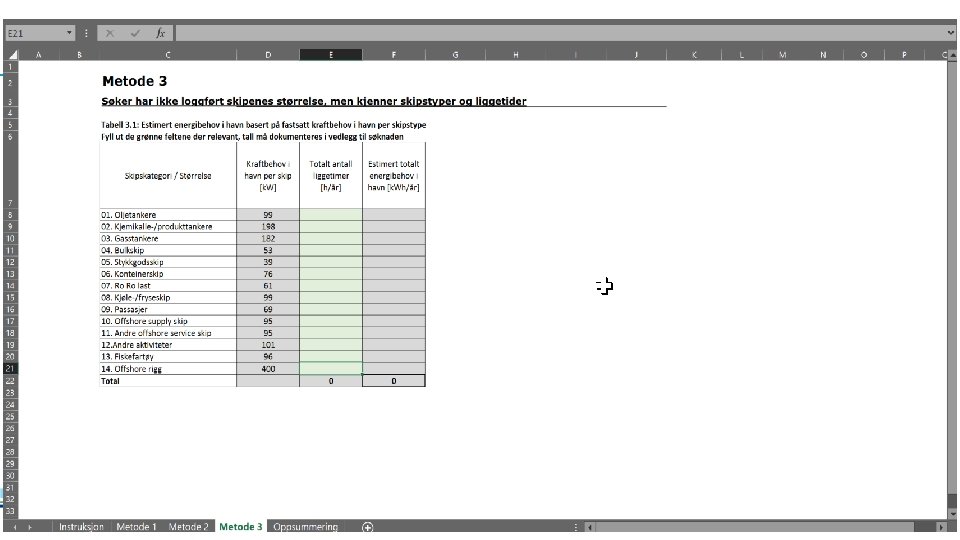Click the sheet tab scroll-right arrow
This screenshot has height=540, width=960.
pyautogui.click(x=29, y=527)
